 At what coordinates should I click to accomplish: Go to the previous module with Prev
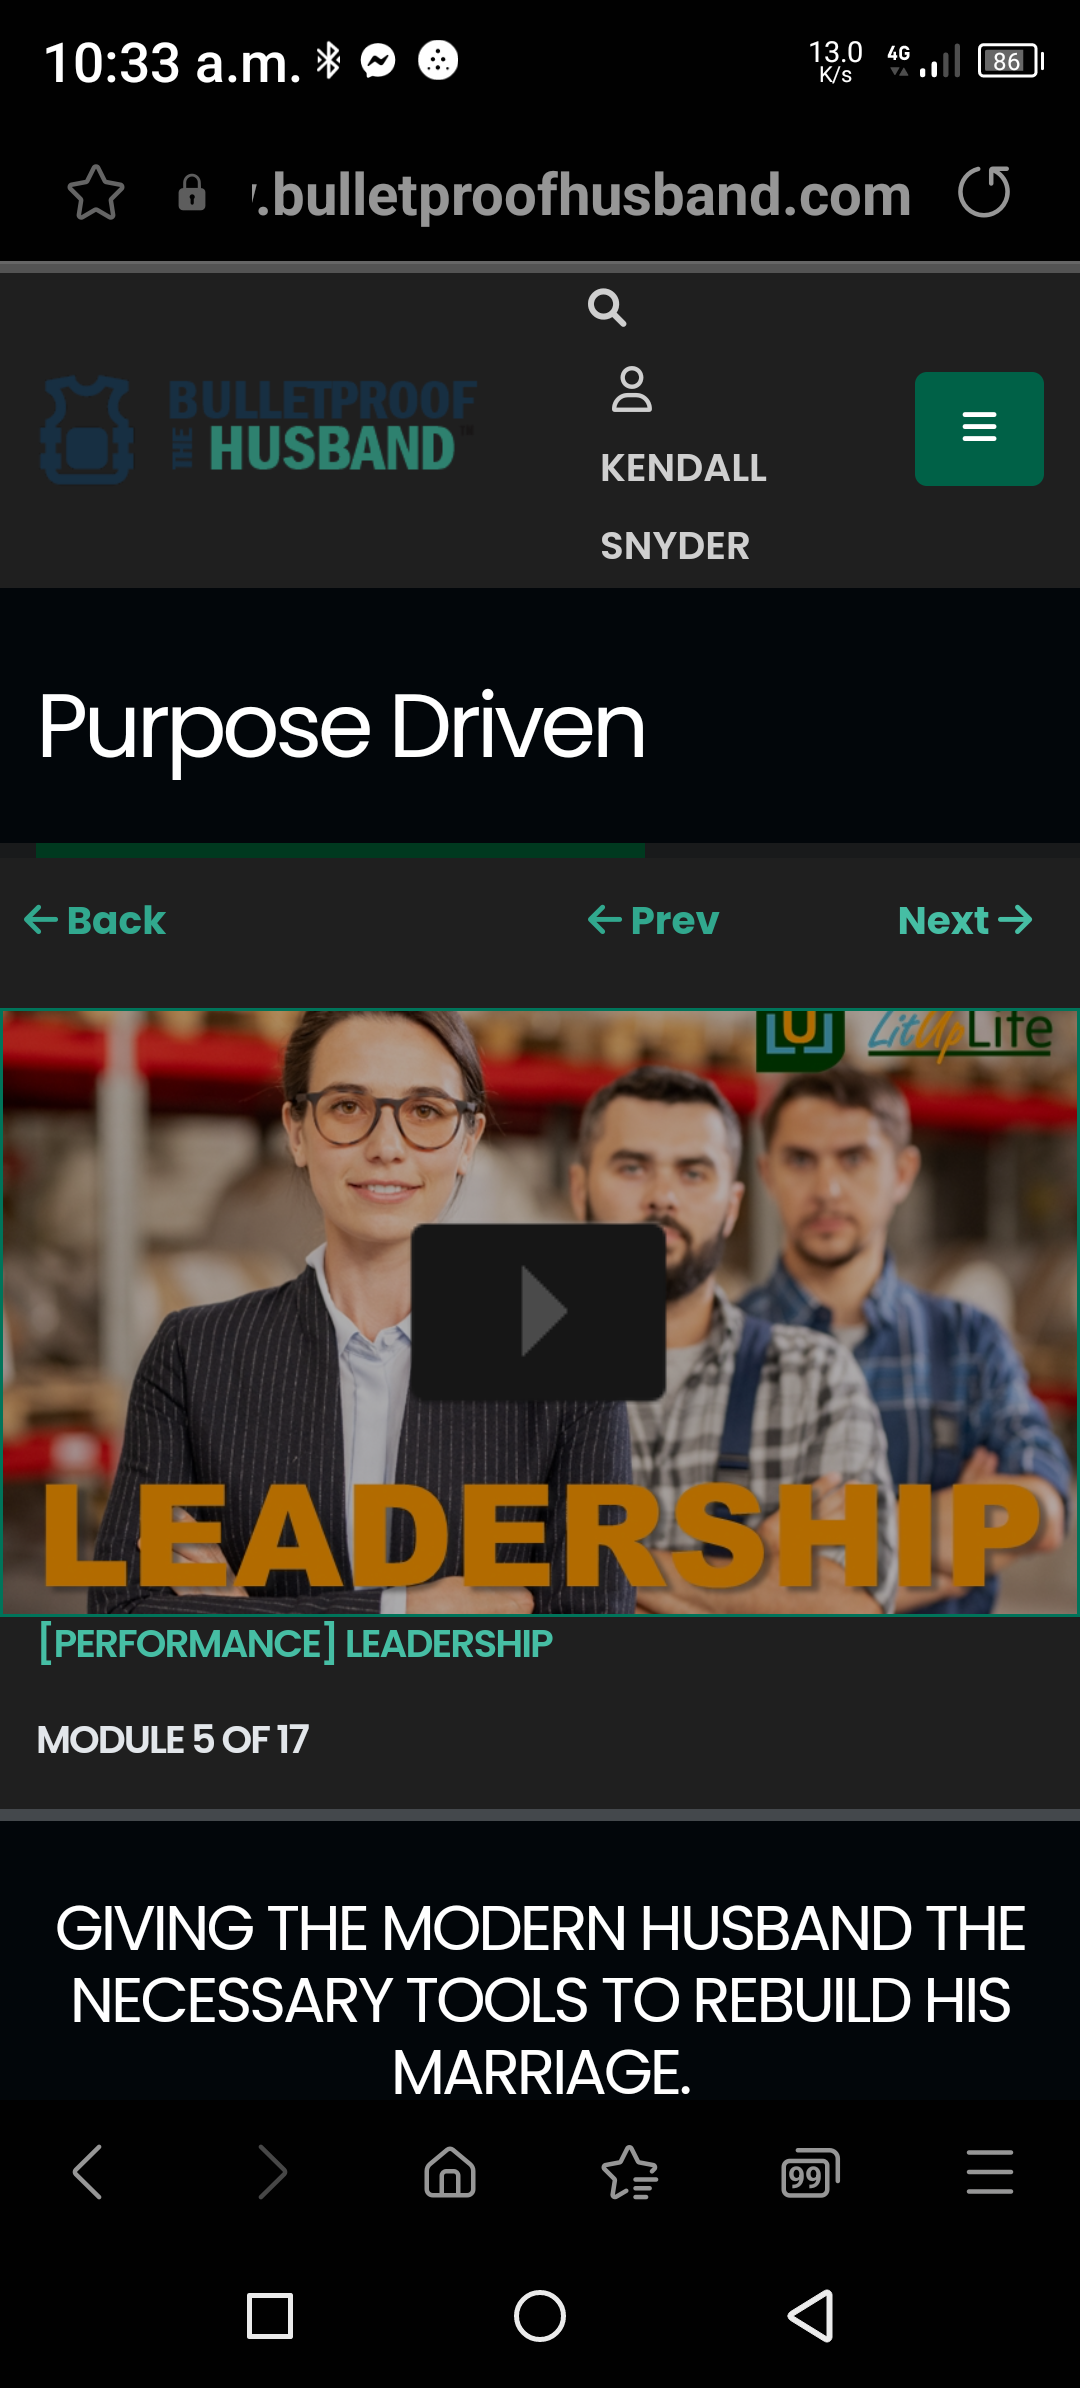653,920
